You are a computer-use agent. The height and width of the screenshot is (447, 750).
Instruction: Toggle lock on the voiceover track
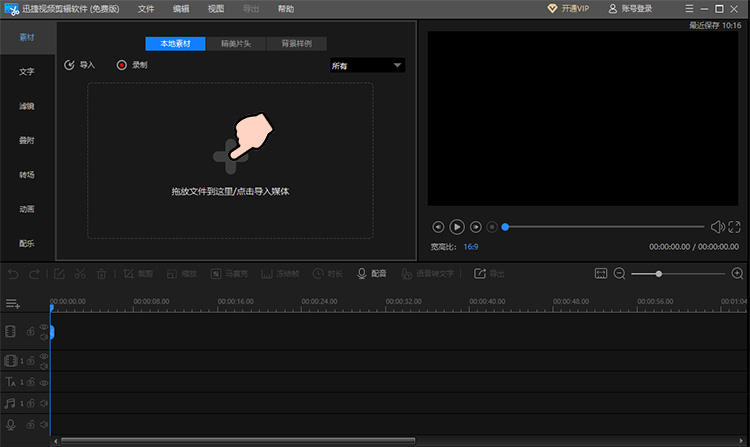point(31,424)
